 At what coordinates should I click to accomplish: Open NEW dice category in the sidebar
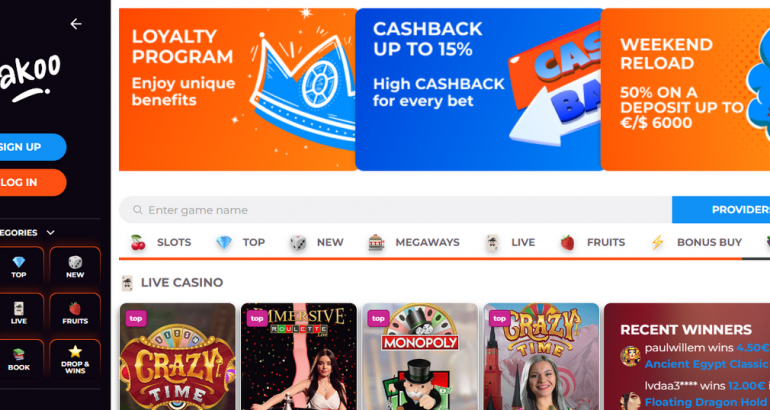[75, 268]
